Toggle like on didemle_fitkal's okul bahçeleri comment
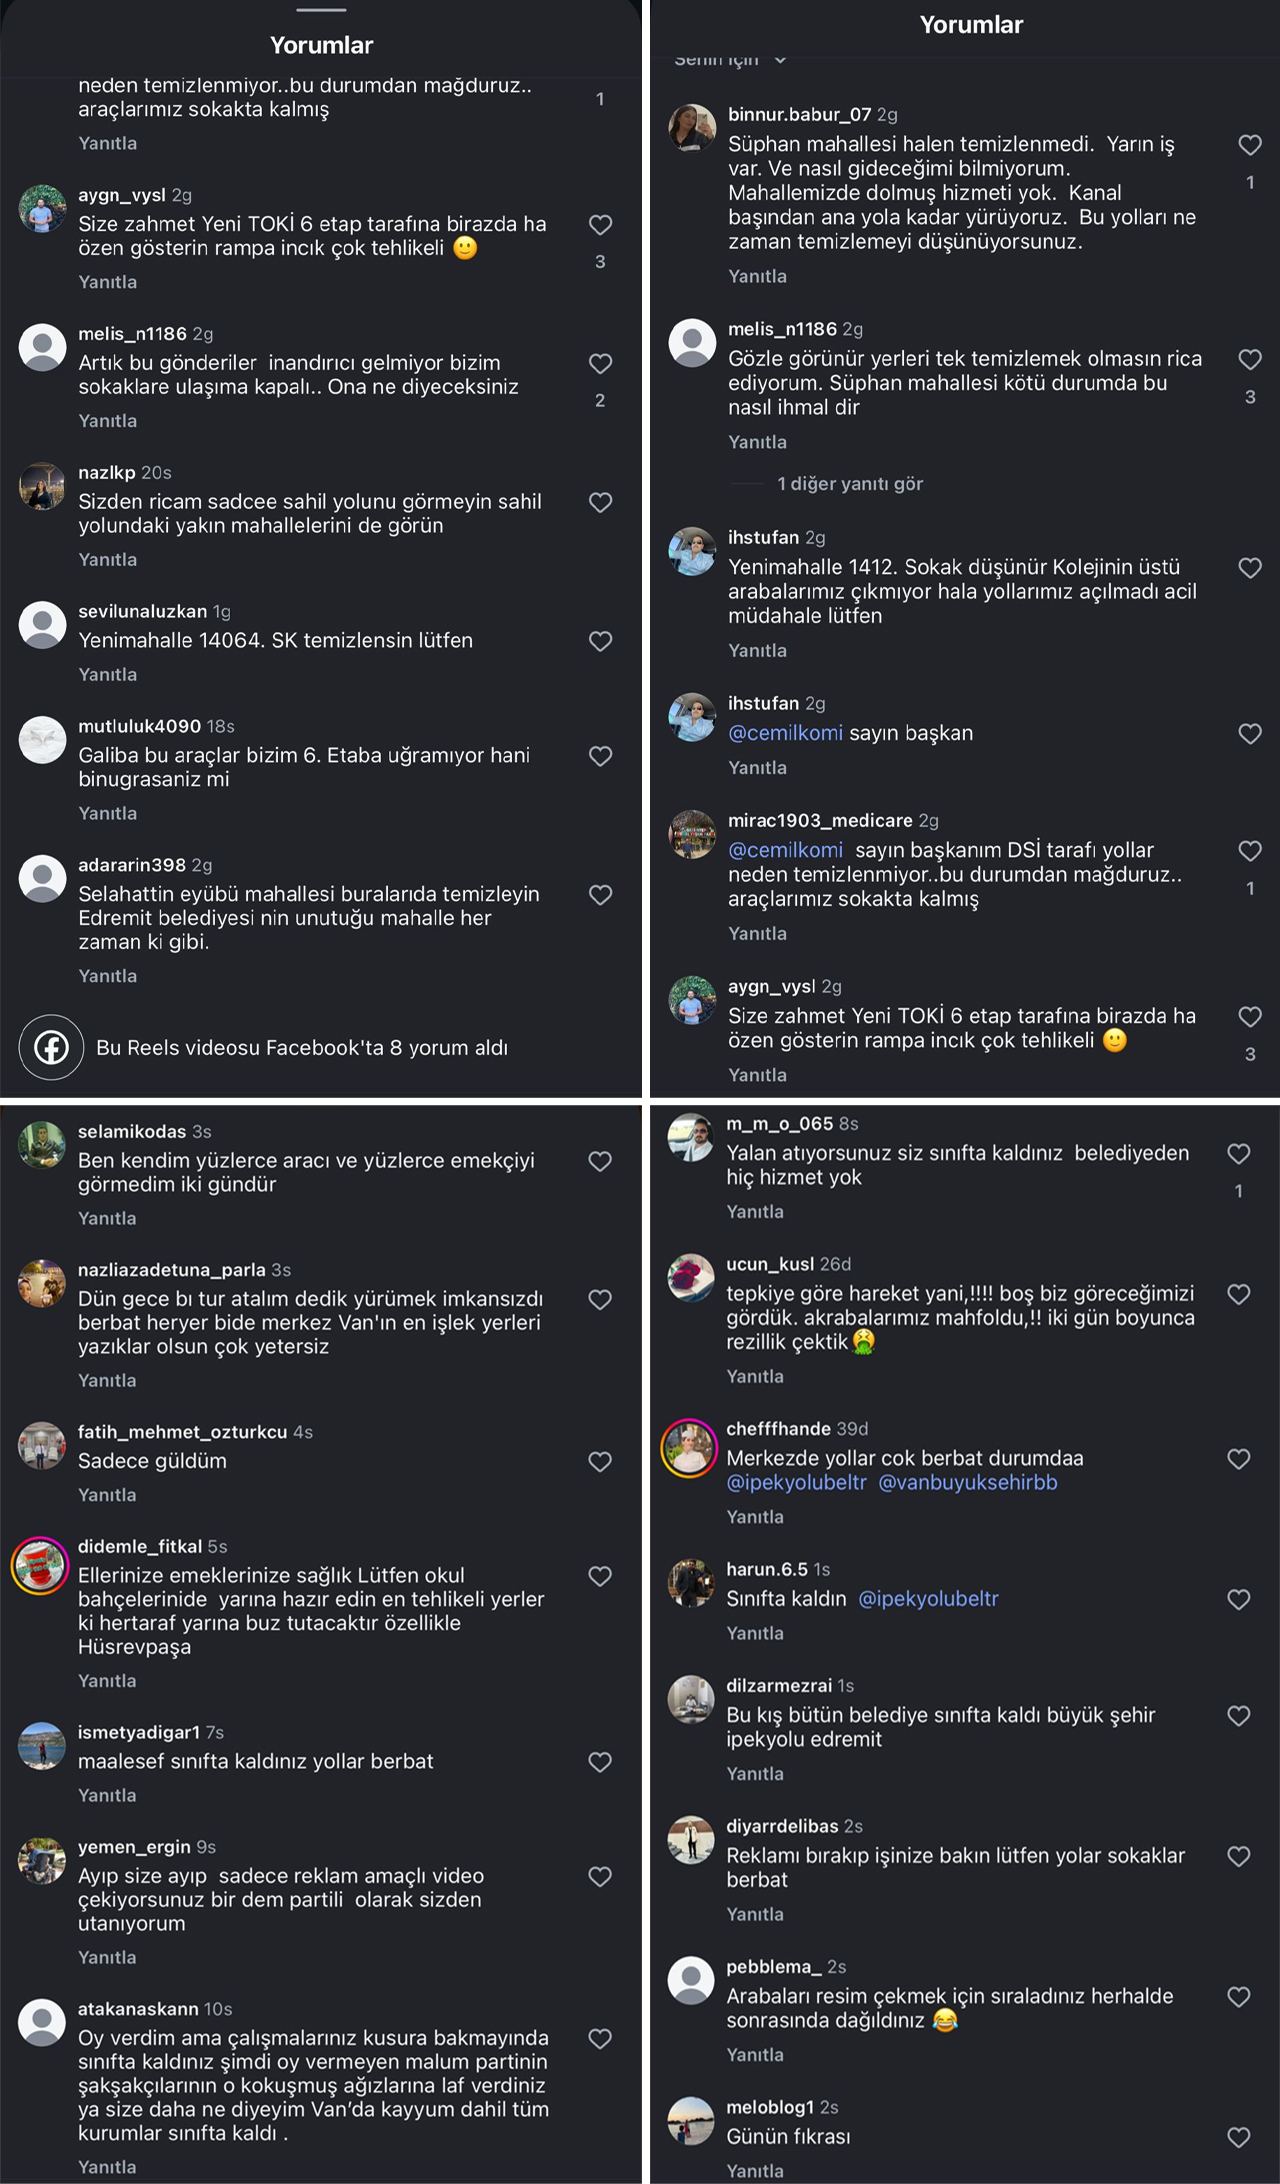The height and width of the screenshot is (2184, 1280). [600, 1576]
